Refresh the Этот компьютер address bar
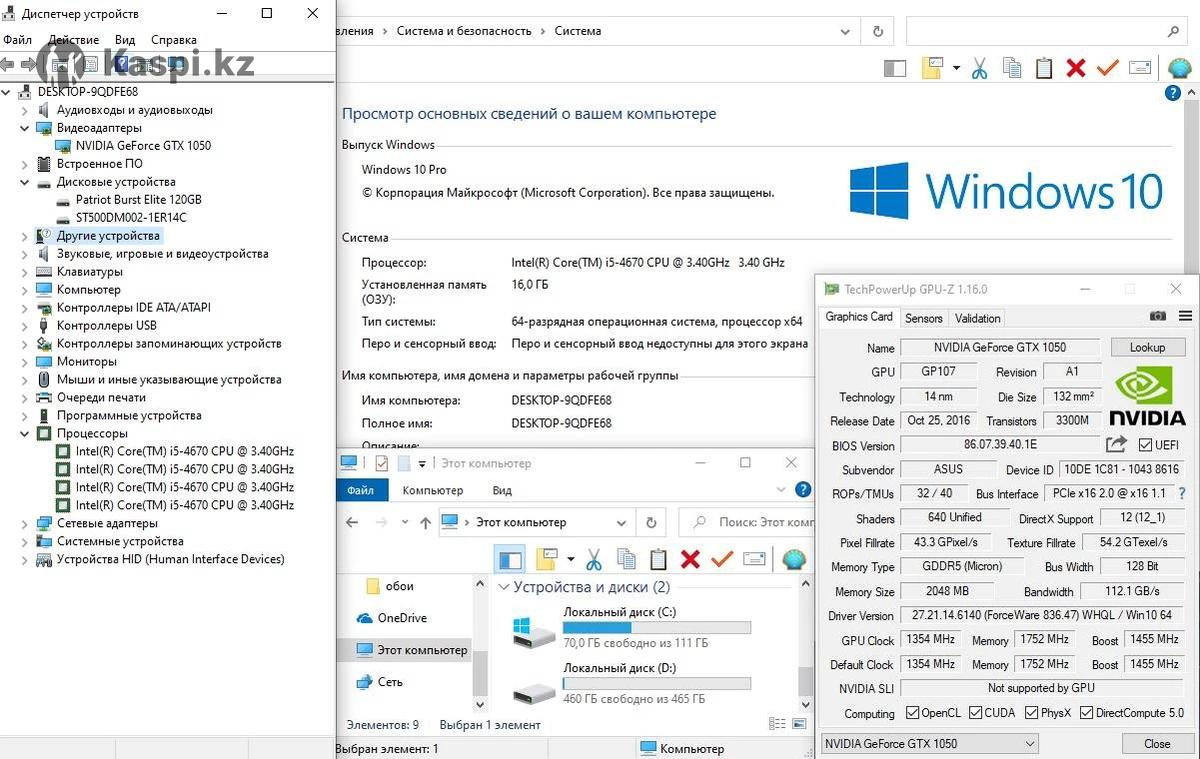The height and width of the screenshot is (759, 1200). pos(651,522)
